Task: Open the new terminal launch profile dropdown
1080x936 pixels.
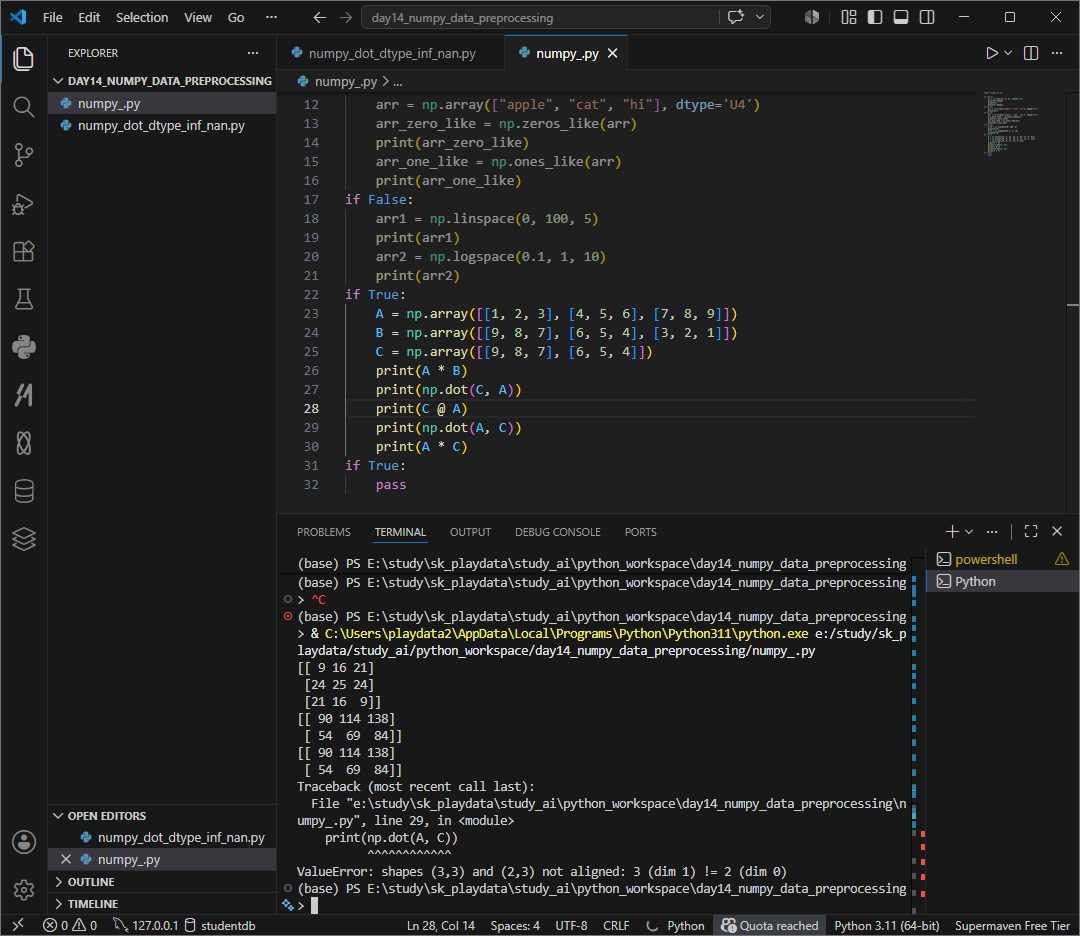Action: tap(969, 531)
